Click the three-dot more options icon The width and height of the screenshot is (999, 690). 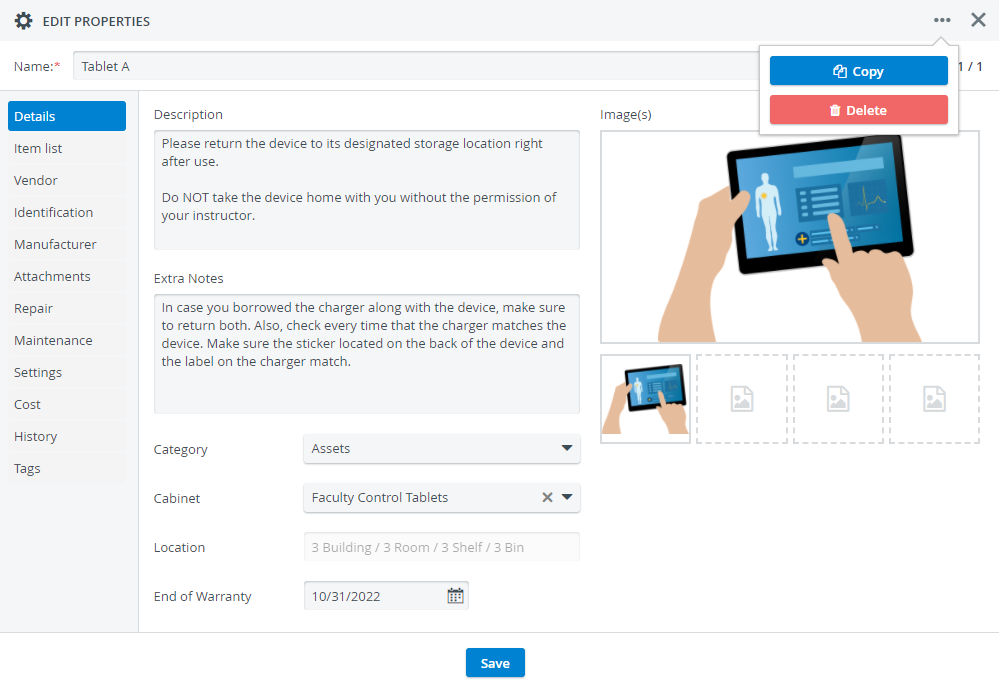(x=942, y=20)
